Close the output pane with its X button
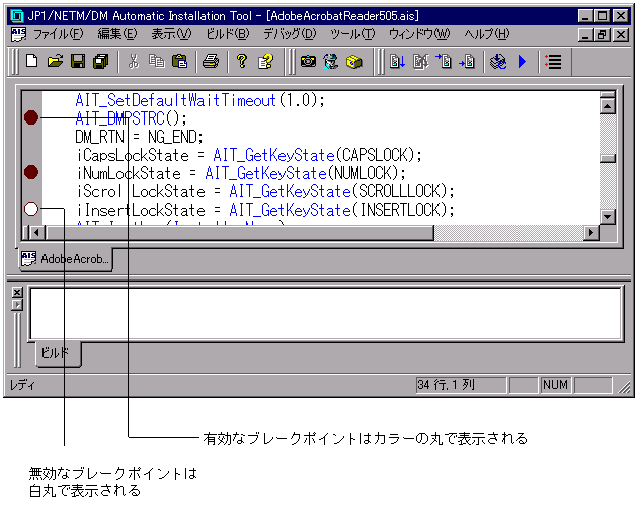The width and height of the screenshot is (637, 511). 17,292
